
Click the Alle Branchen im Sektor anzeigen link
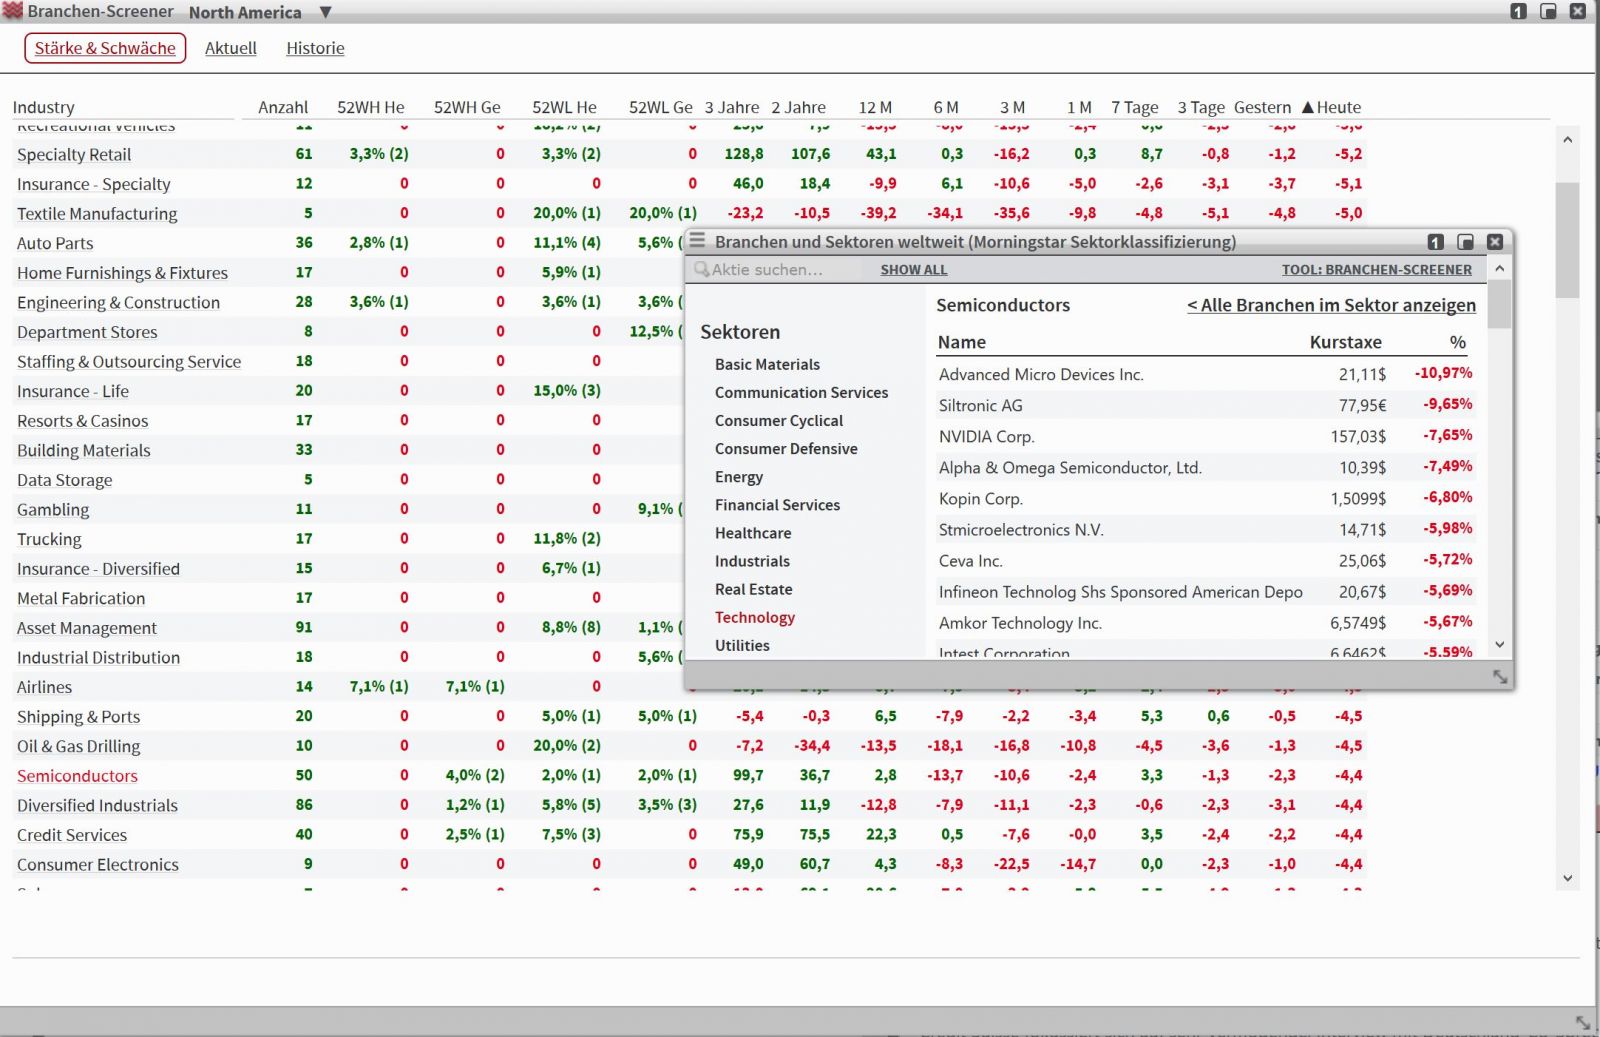pos(1331,305)
